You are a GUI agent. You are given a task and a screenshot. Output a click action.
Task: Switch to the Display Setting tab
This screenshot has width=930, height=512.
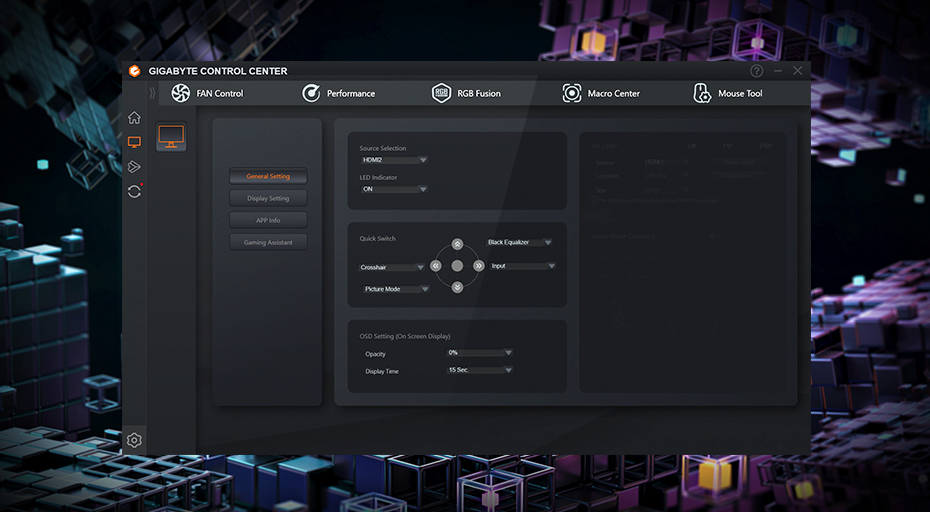268,198
